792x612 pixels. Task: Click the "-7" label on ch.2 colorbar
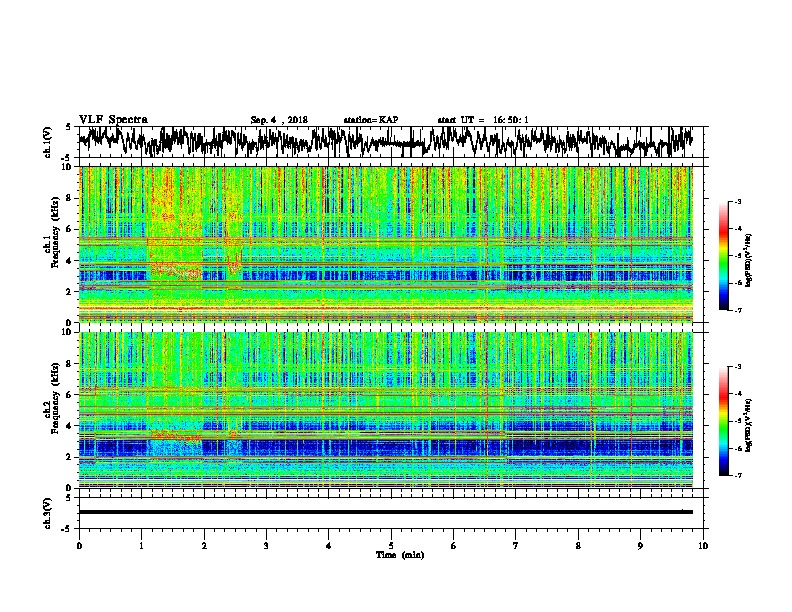pos(737,475)
